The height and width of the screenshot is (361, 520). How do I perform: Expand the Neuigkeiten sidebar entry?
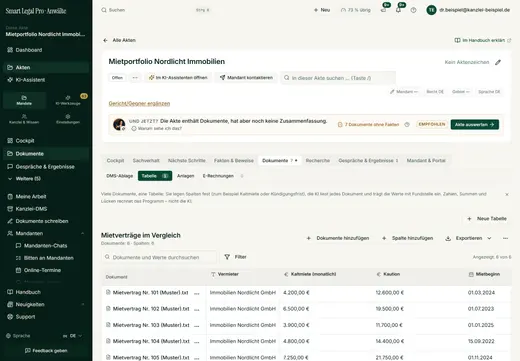[82, 304]
